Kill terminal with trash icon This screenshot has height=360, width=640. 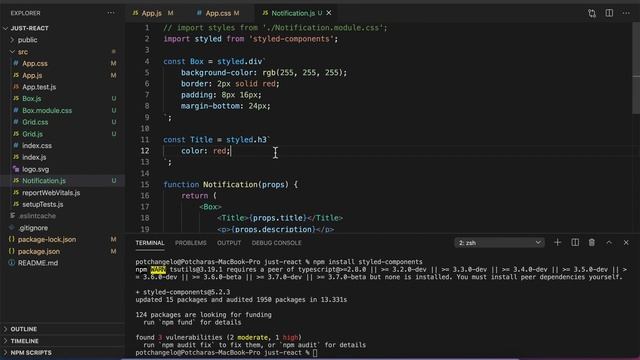click(591, 242)
